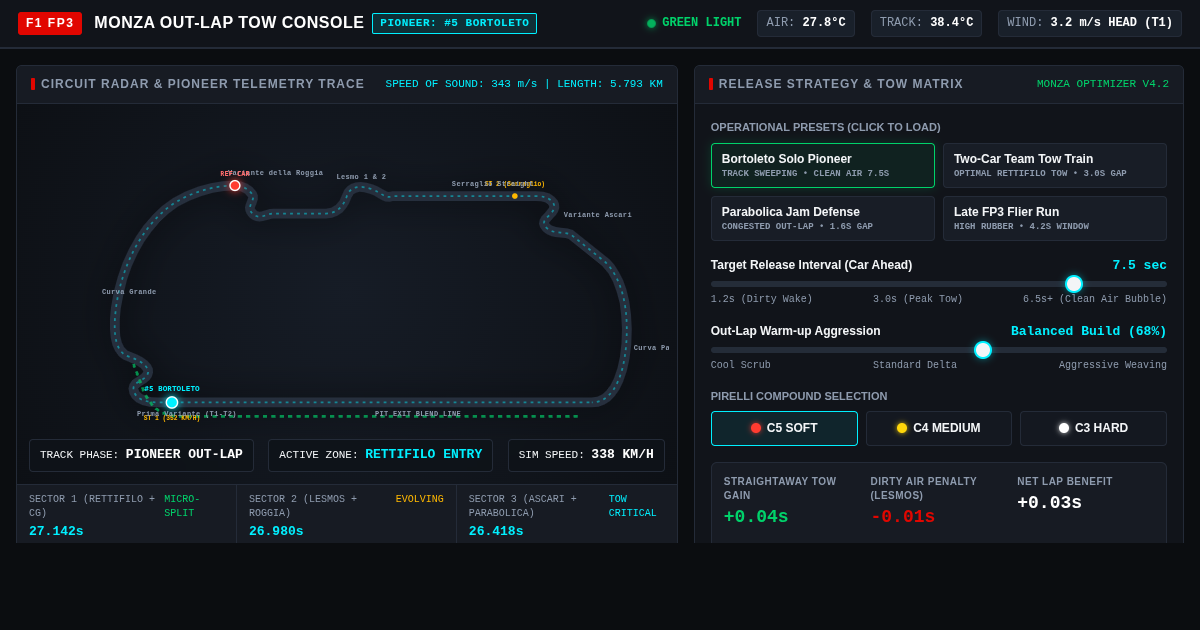Click the Operational Presets heading
Image resolution: width=1200 pixels, height=630 pixels.
click(x=826, y=127)
